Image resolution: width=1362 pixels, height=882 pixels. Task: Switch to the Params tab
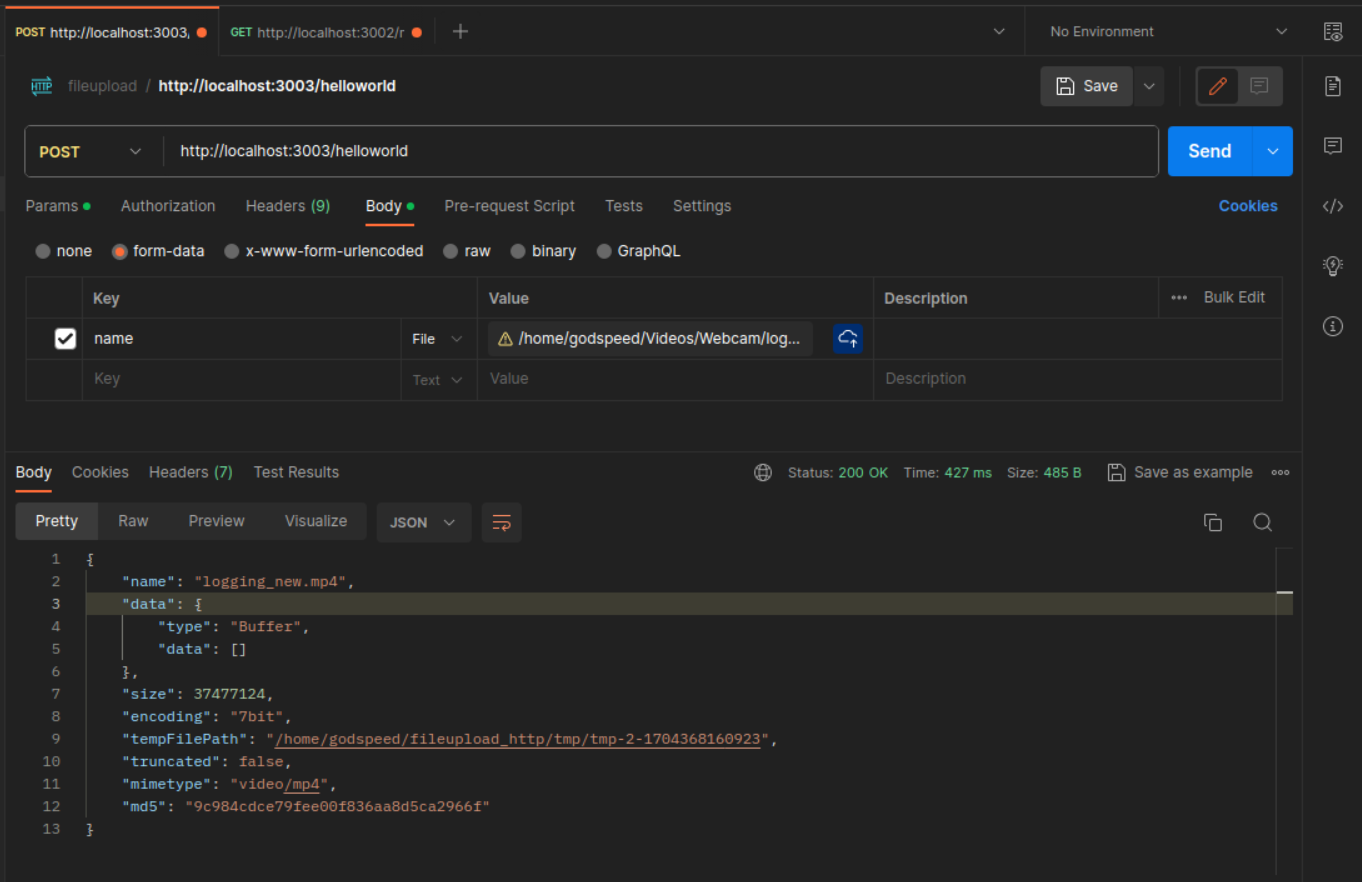[x=58, y=206]
